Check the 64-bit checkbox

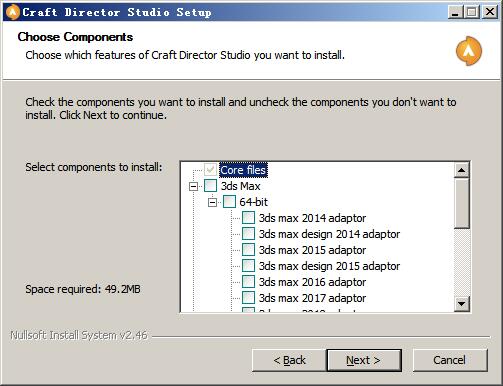[x=229, y=202]
